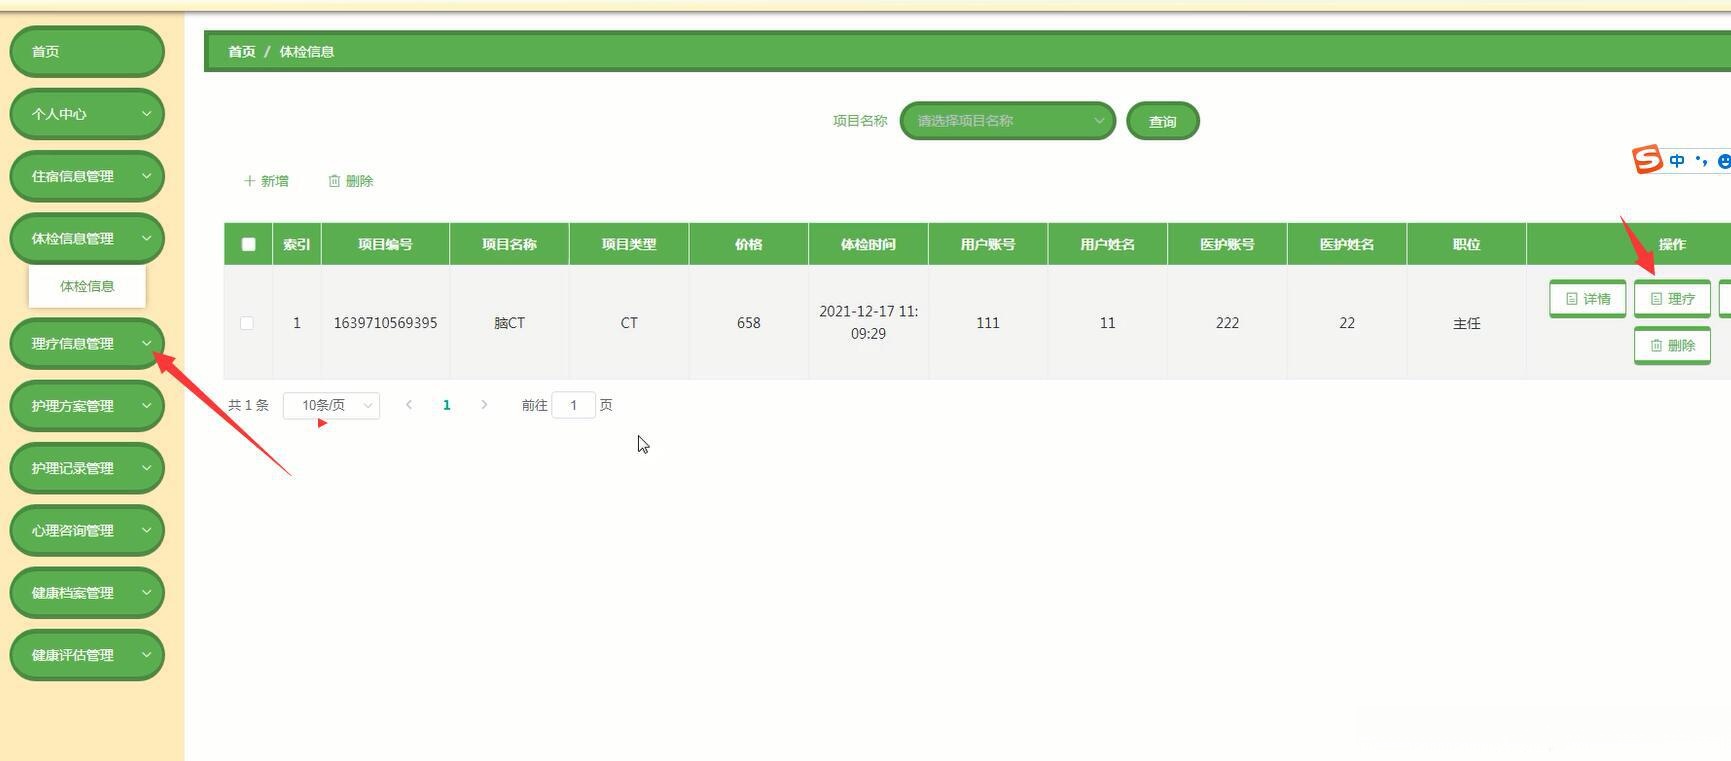Viewport: 1731px width, 761px height.
Task: Click the 医护姓名 column header
Action: [x=1347, y=244]
